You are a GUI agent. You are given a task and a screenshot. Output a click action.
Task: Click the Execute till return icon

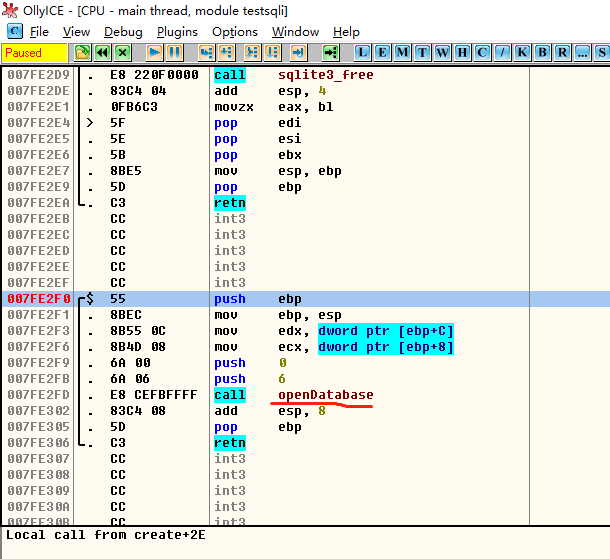(x=297, y=52)
